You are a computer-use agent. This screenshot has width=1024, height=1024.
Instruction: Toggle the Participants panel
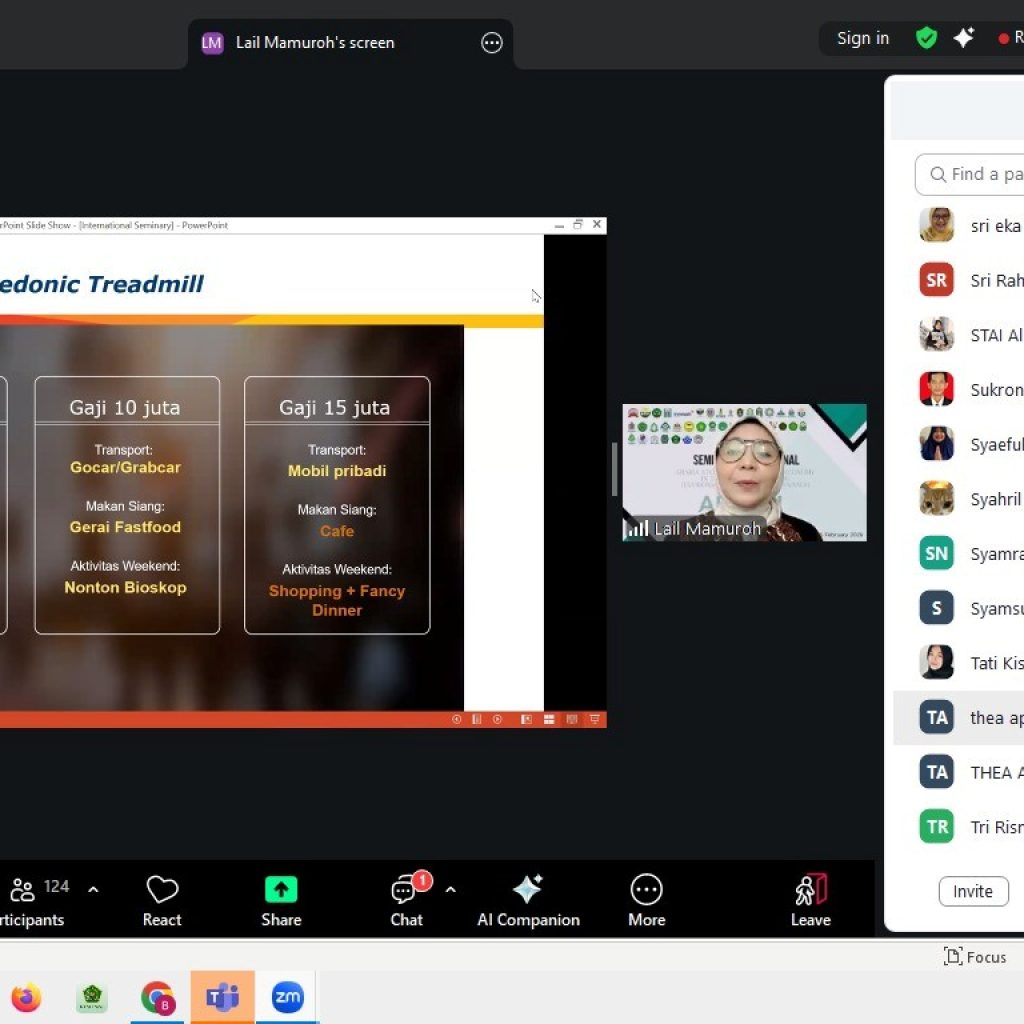pyautogui.click(x=30, y=901)
